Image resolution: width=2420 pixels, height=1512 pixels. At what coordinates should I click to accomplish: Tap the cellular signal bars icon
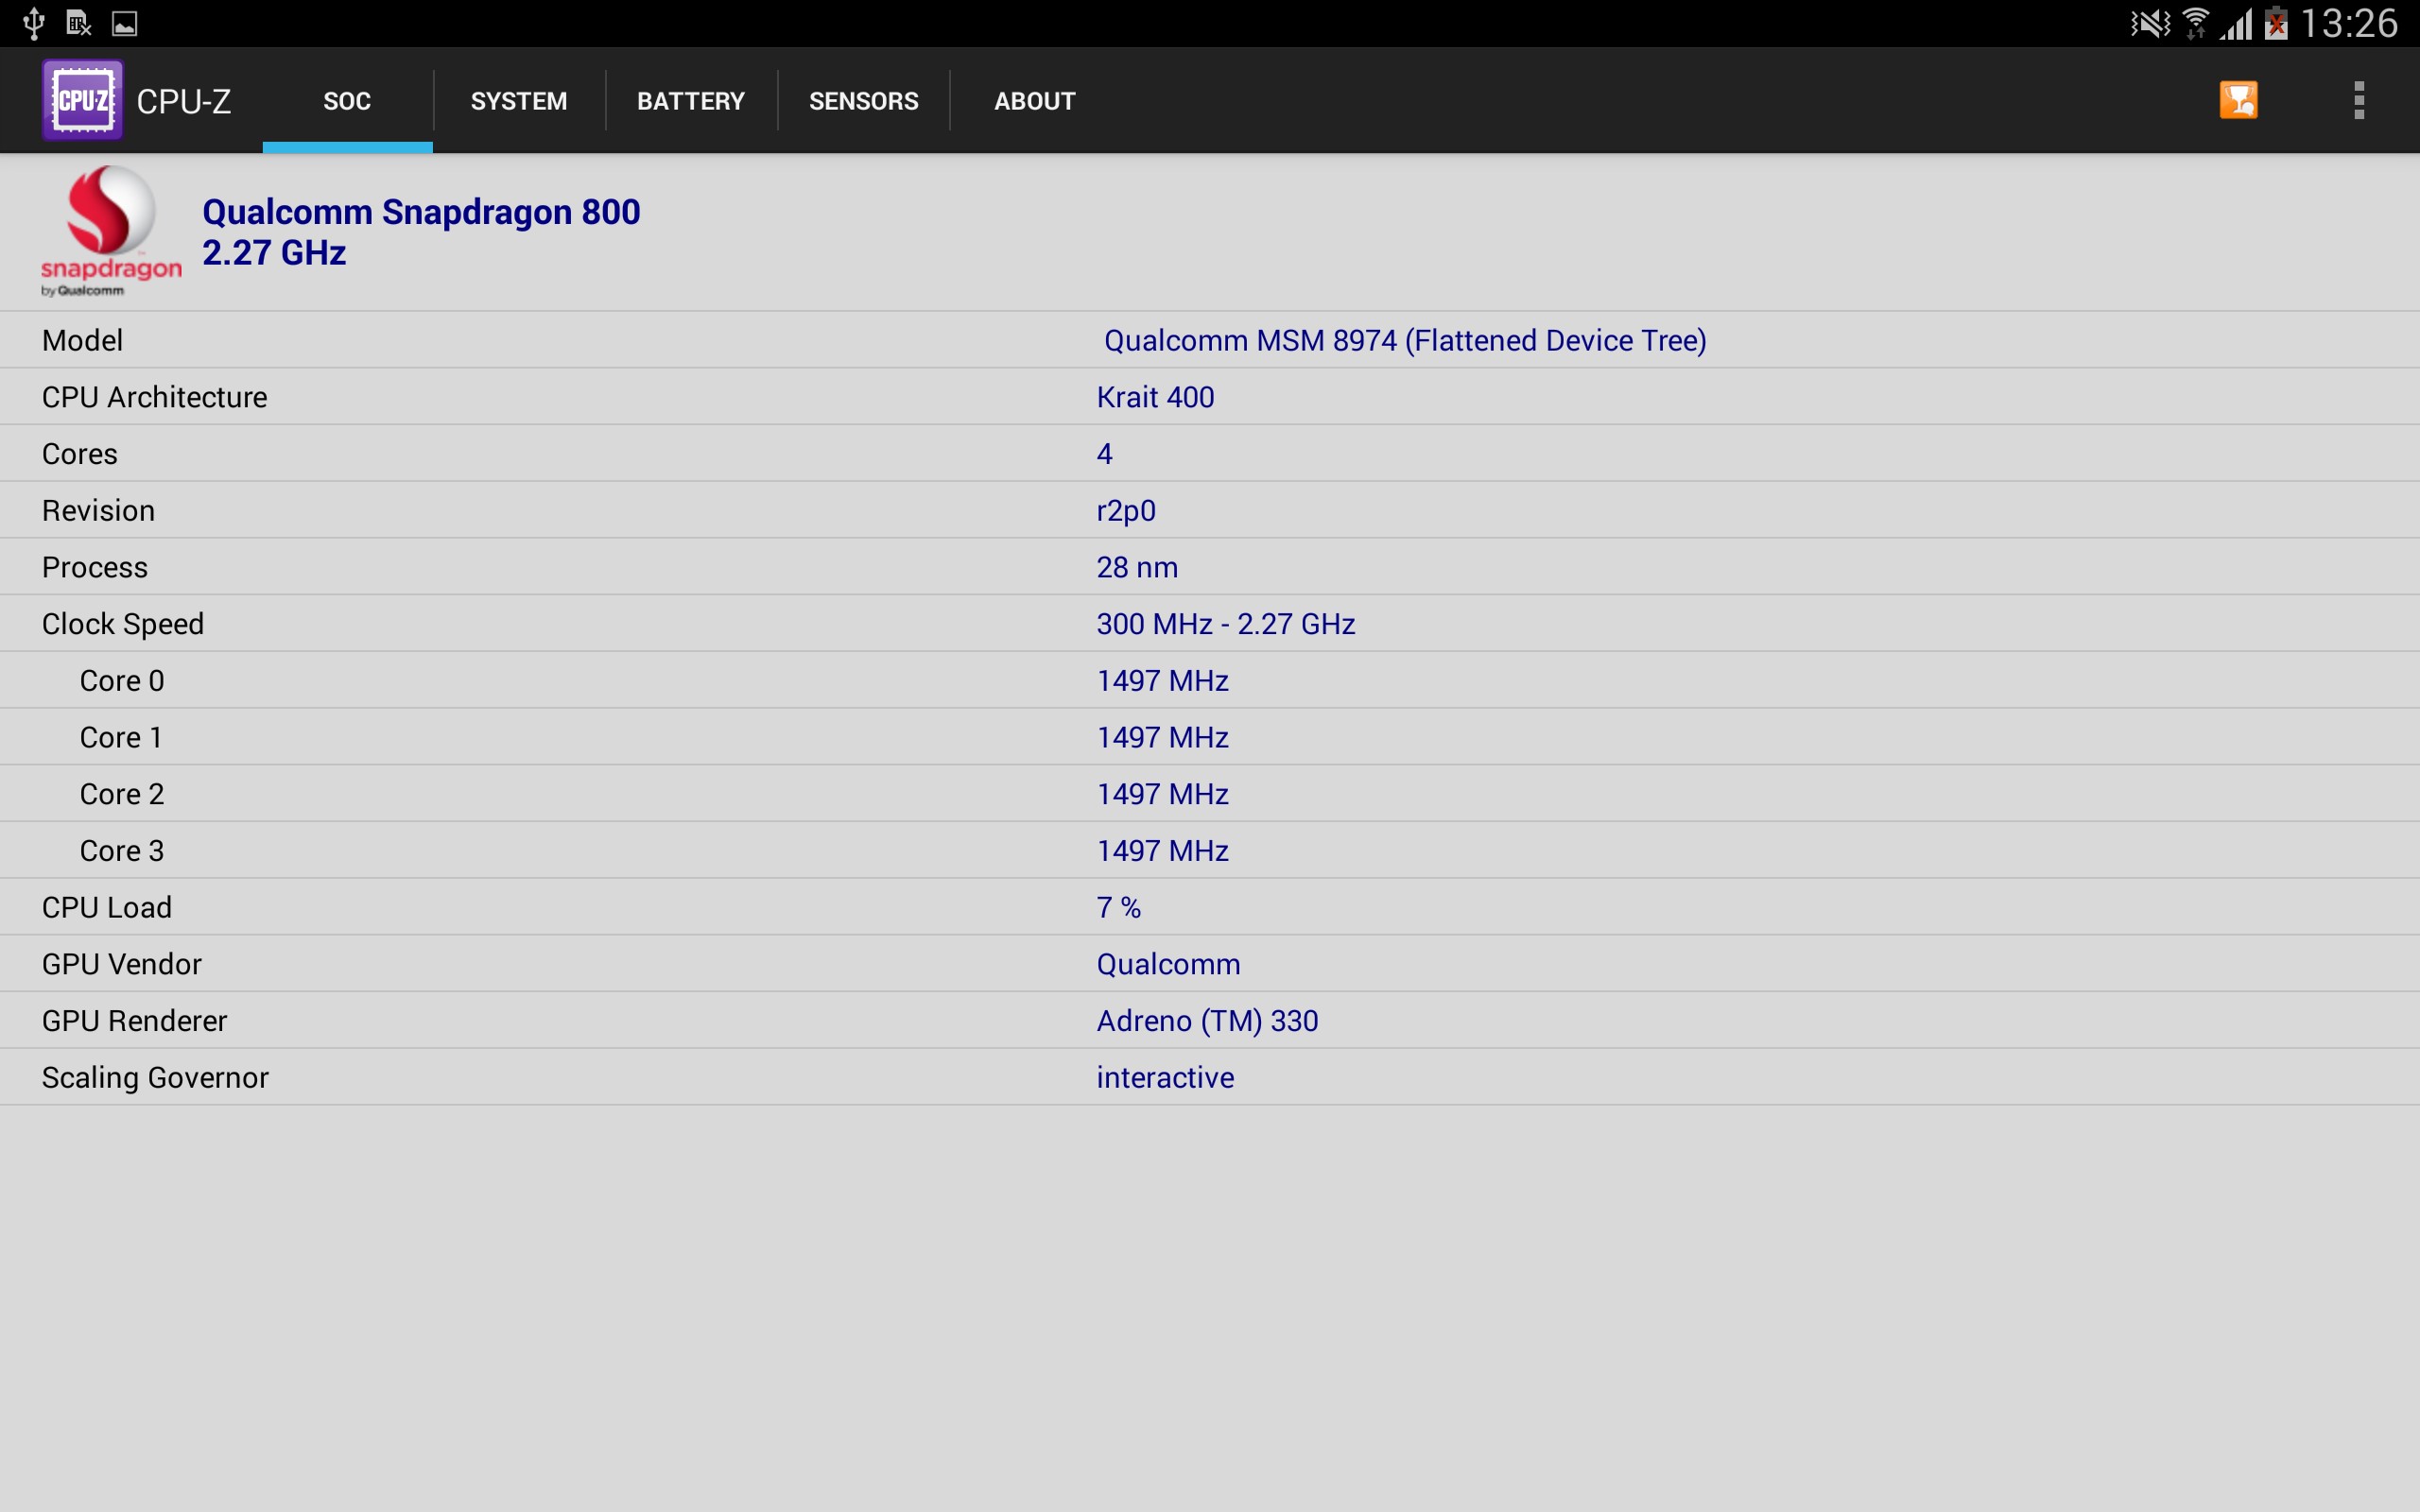(x=2236, y=23)
